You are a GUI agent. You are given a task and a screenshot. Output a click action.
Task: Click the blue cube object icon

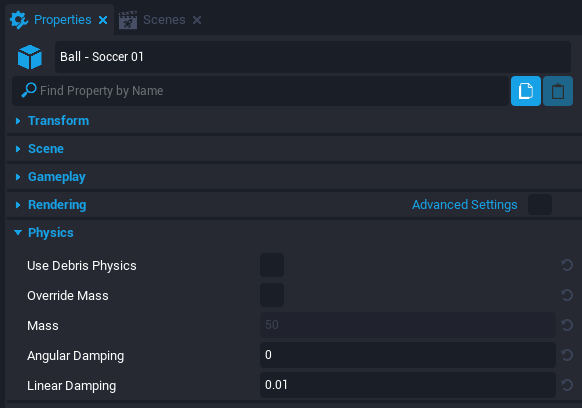coord(30,57)
